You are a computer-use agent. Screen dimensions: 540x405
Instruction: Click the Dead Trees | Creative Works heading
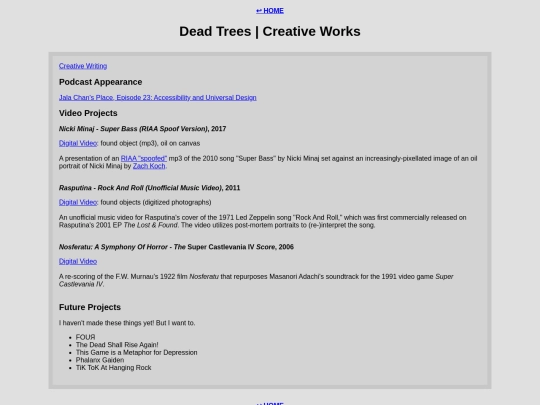(x=270, y=31)
